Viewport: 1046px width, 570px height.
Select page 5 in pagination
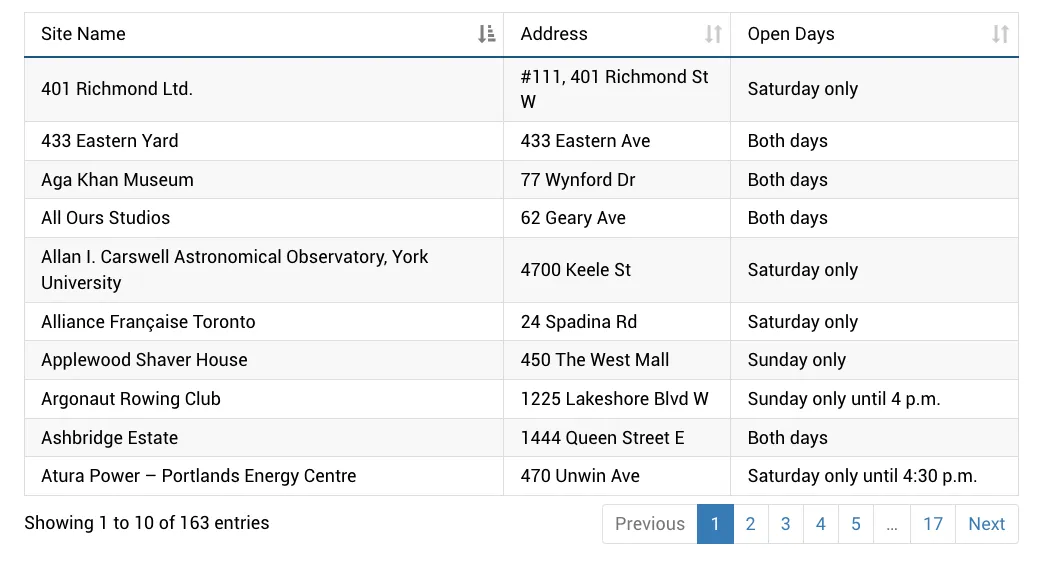coord(856,524)
